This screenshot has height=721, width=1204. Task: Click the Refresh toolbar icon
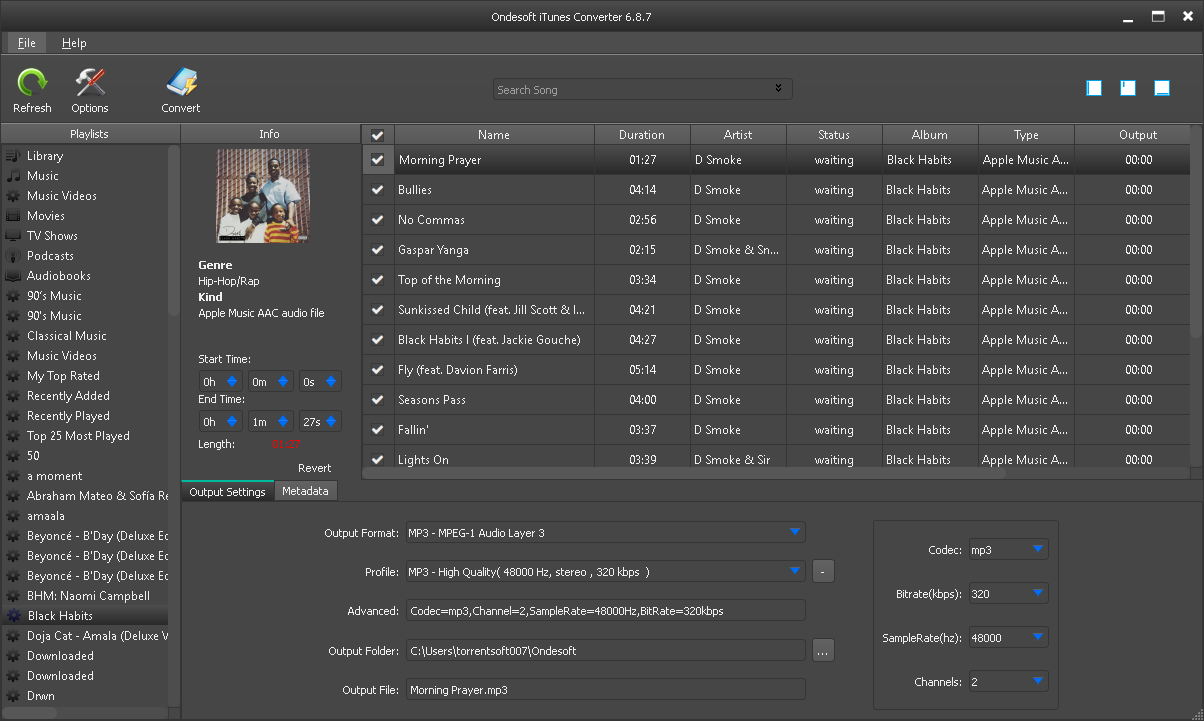click(x=32, y=83)
